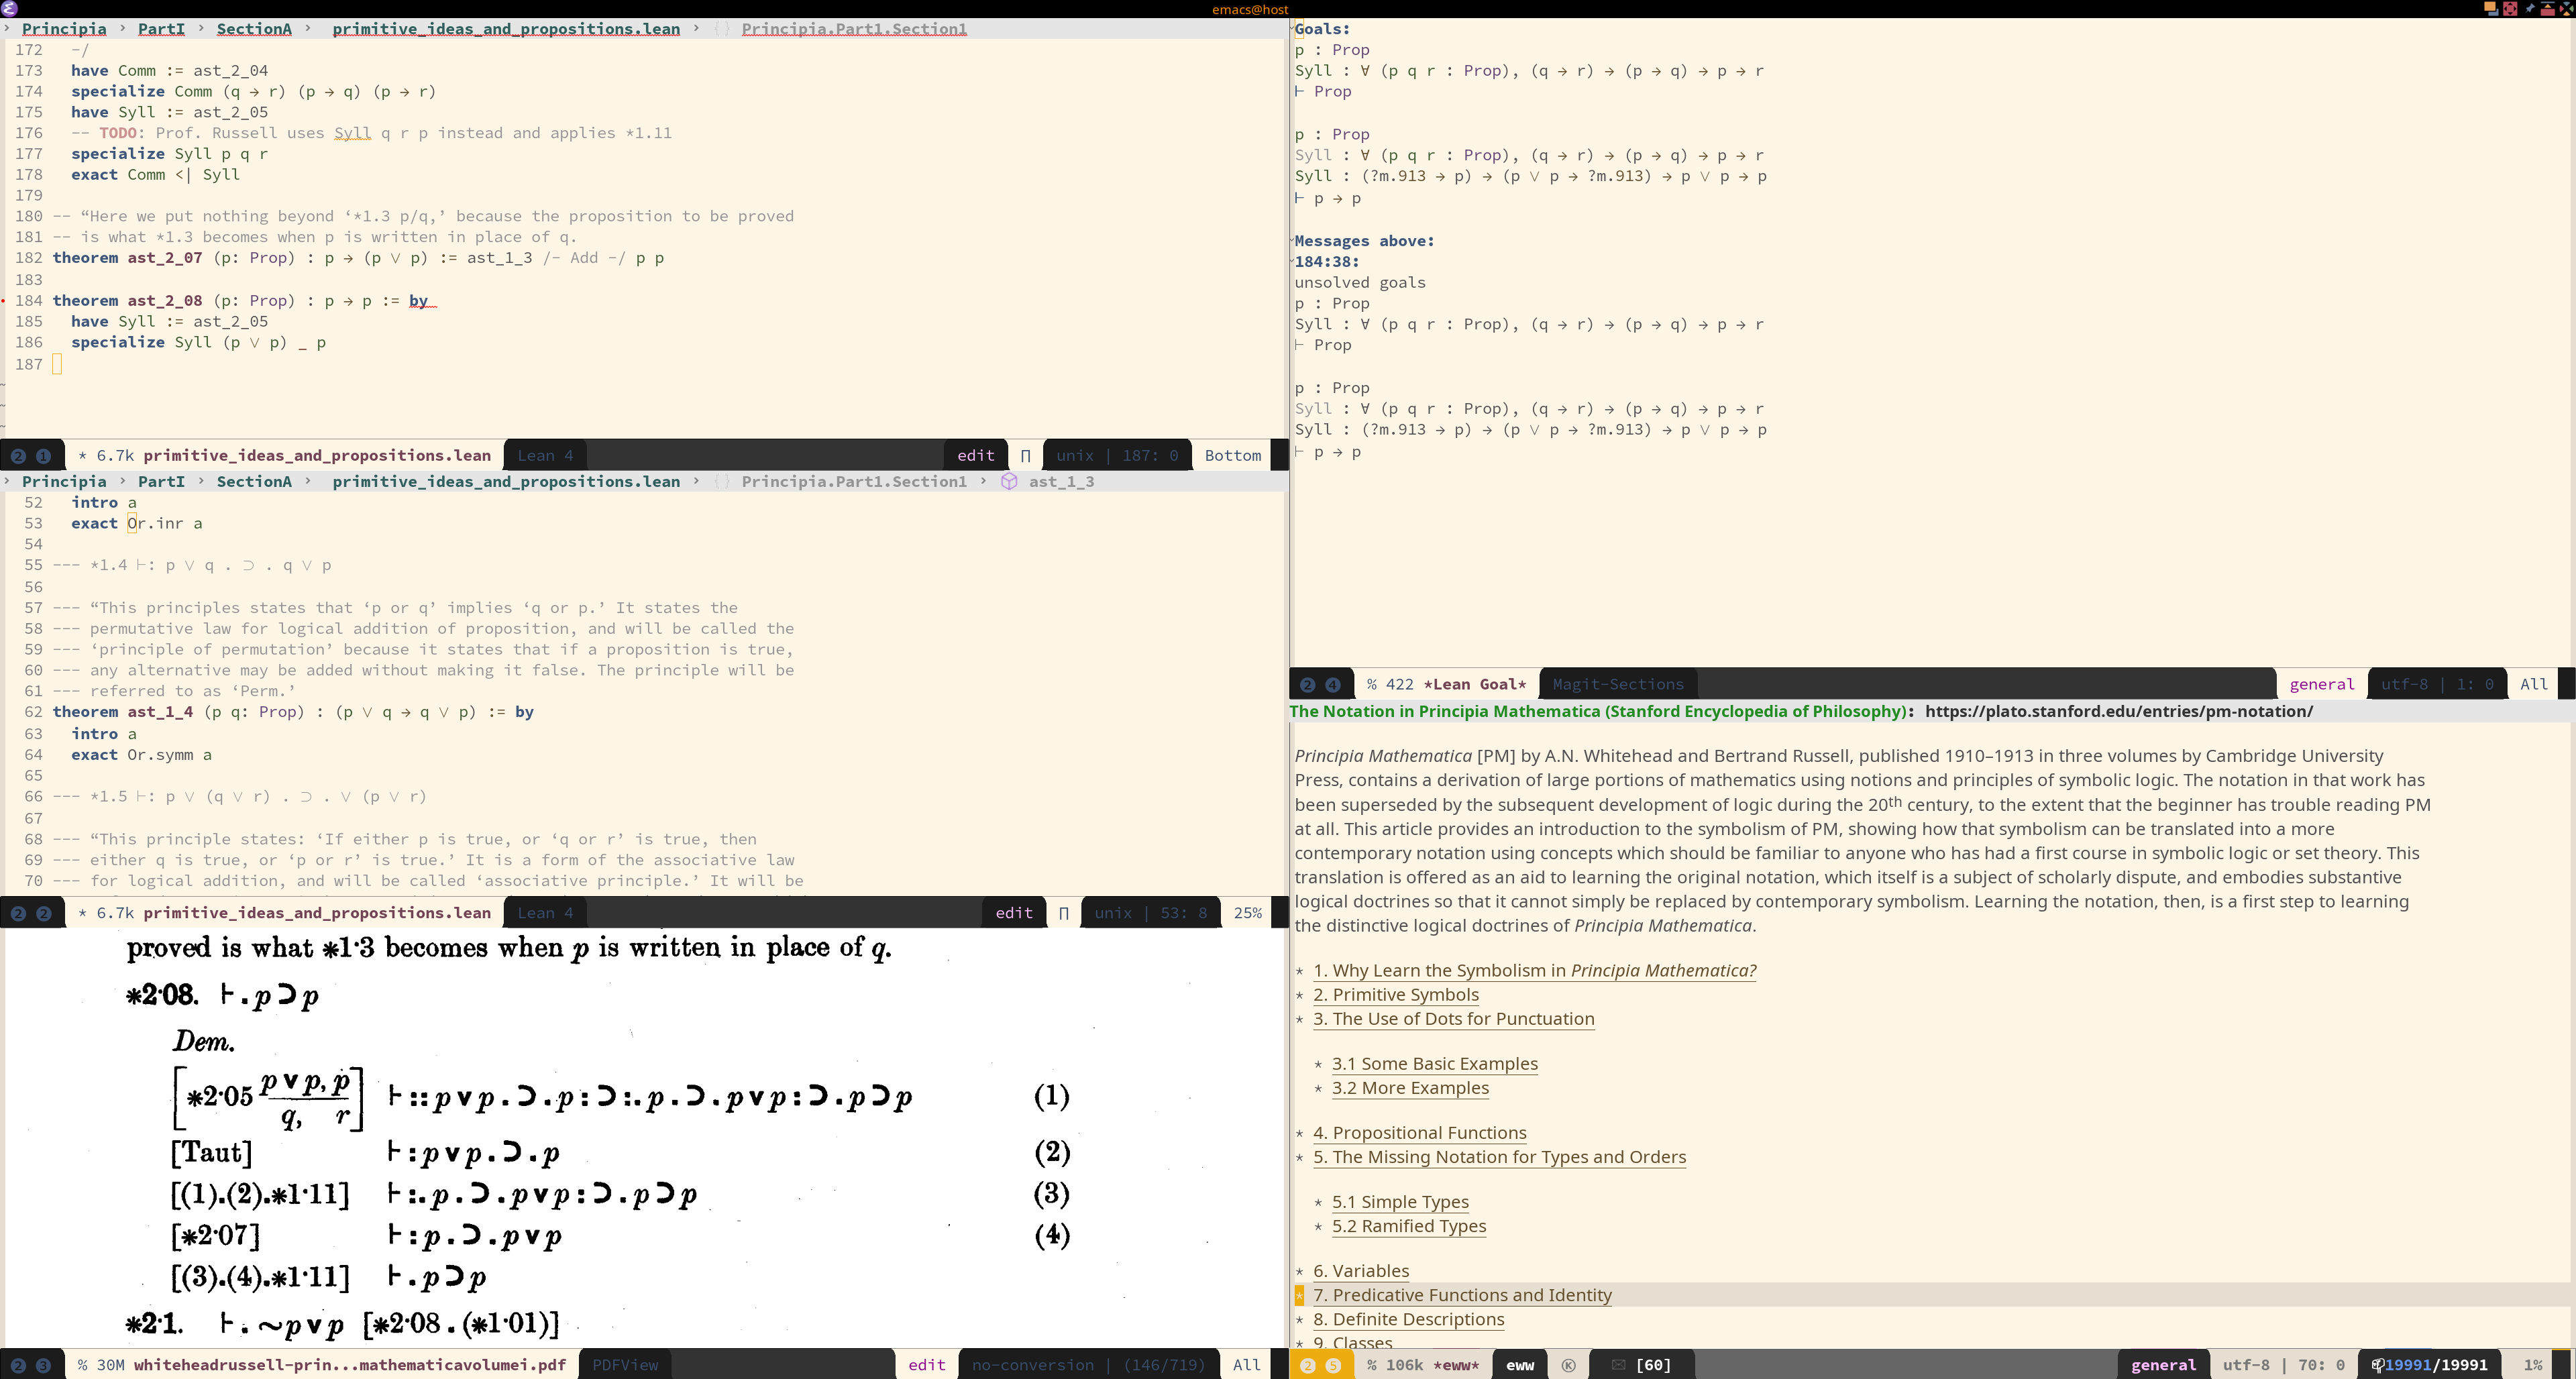Click the red four-arrow fullscreen icon in title bar

(2510, 8)
